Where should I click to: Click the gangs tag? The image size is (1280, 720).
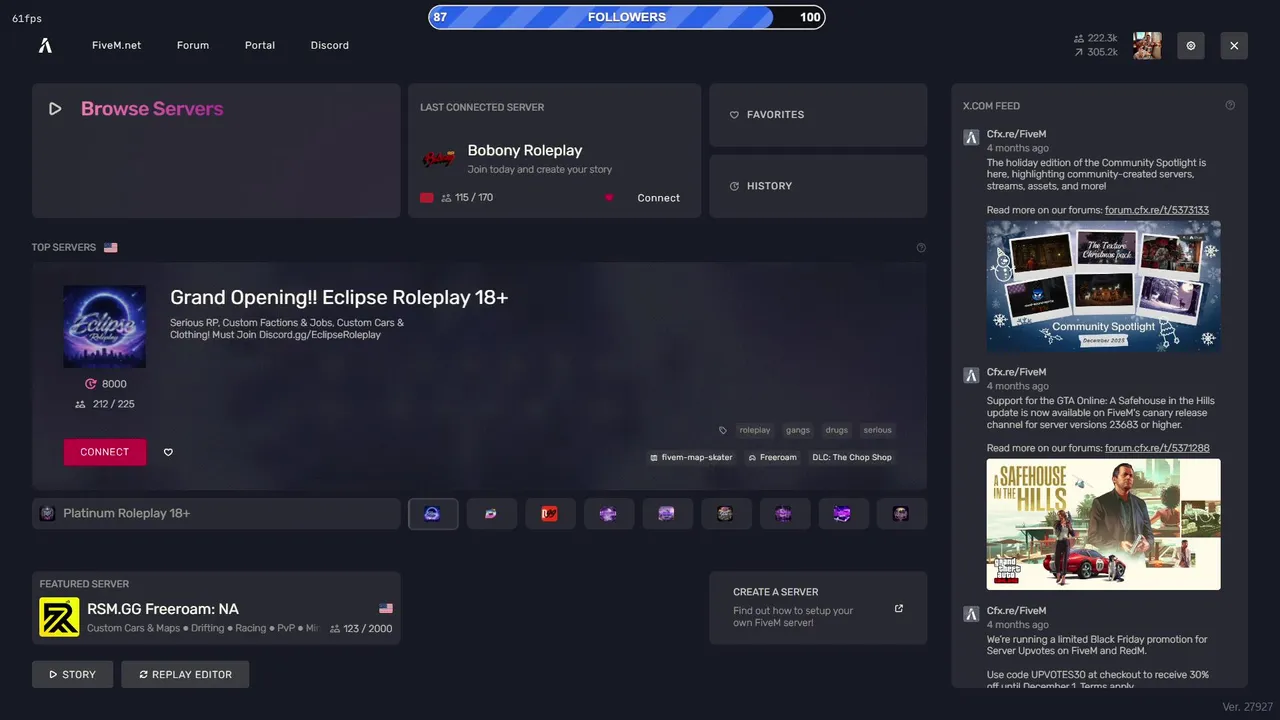[x=798, y=431]
